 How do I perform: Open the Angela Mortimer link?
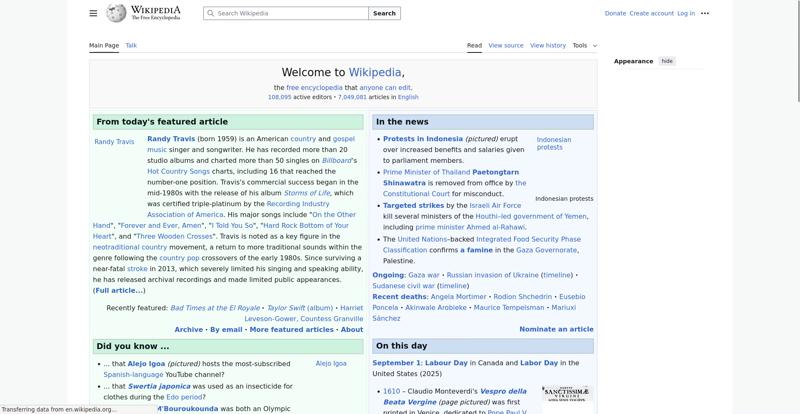click(x=458, y=297)
